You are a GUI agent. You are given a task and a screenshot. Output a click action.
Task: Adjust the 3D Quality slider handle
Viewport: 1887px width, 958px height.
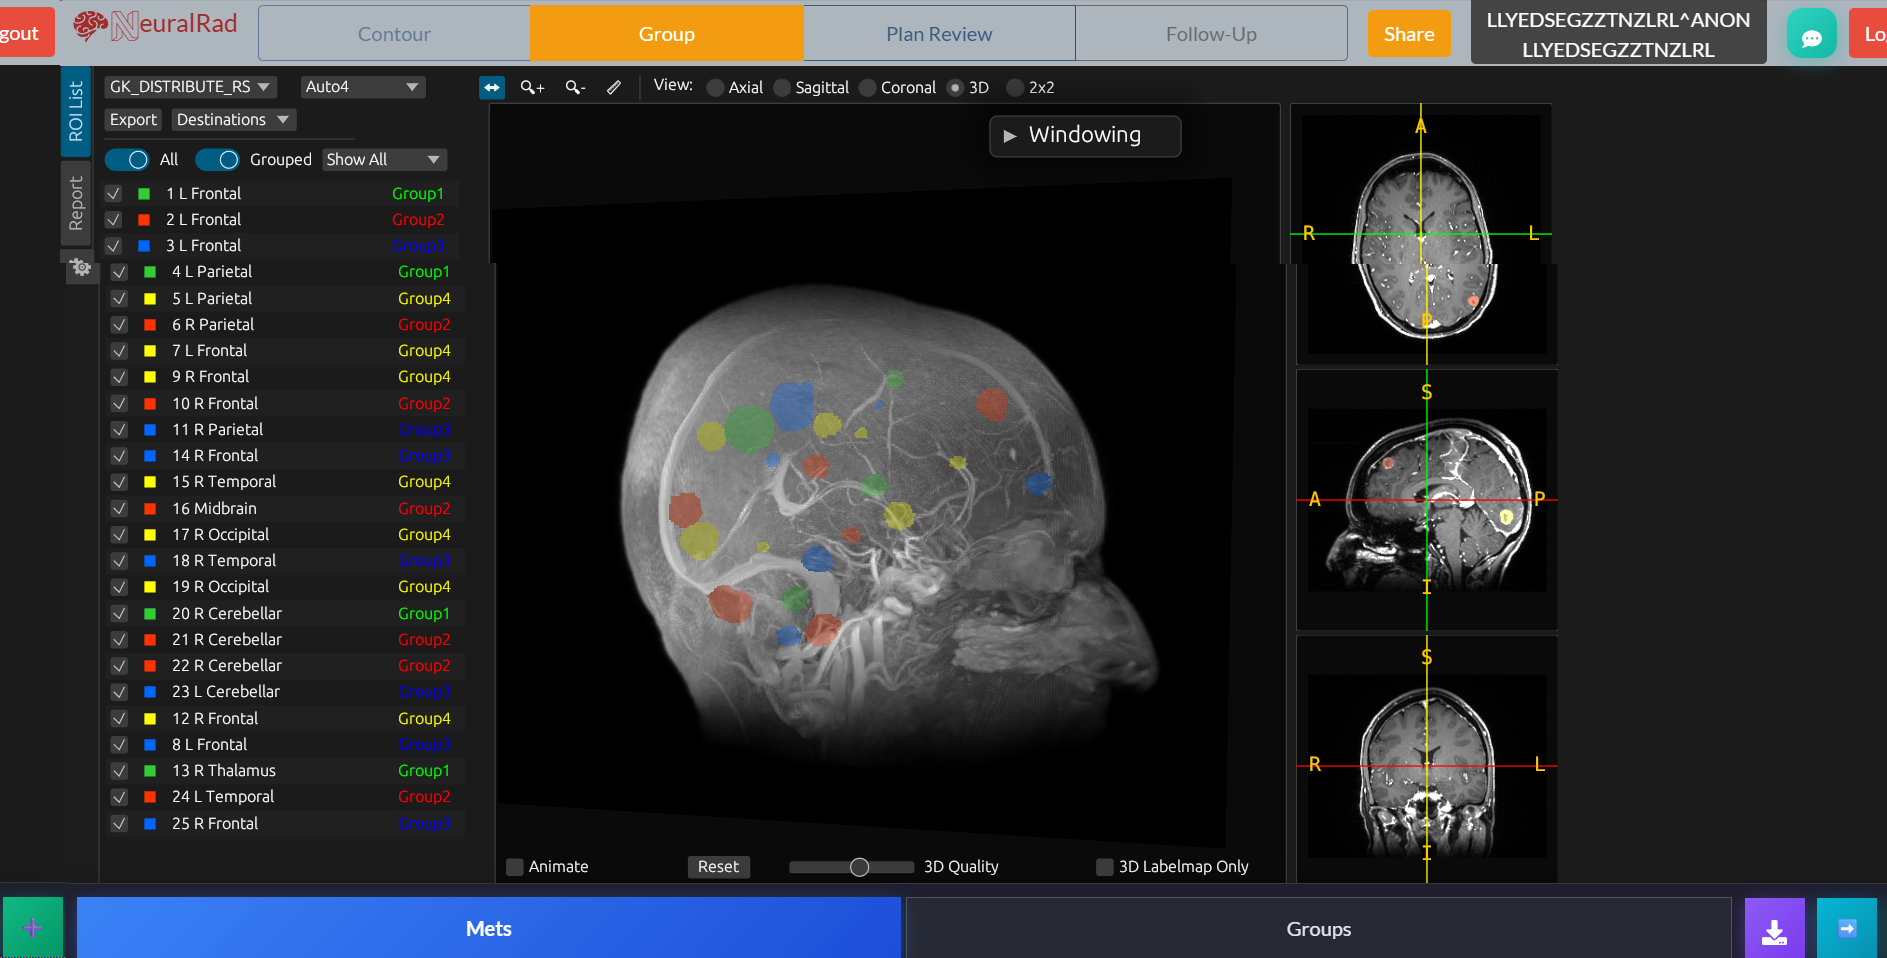coord(859,867)
